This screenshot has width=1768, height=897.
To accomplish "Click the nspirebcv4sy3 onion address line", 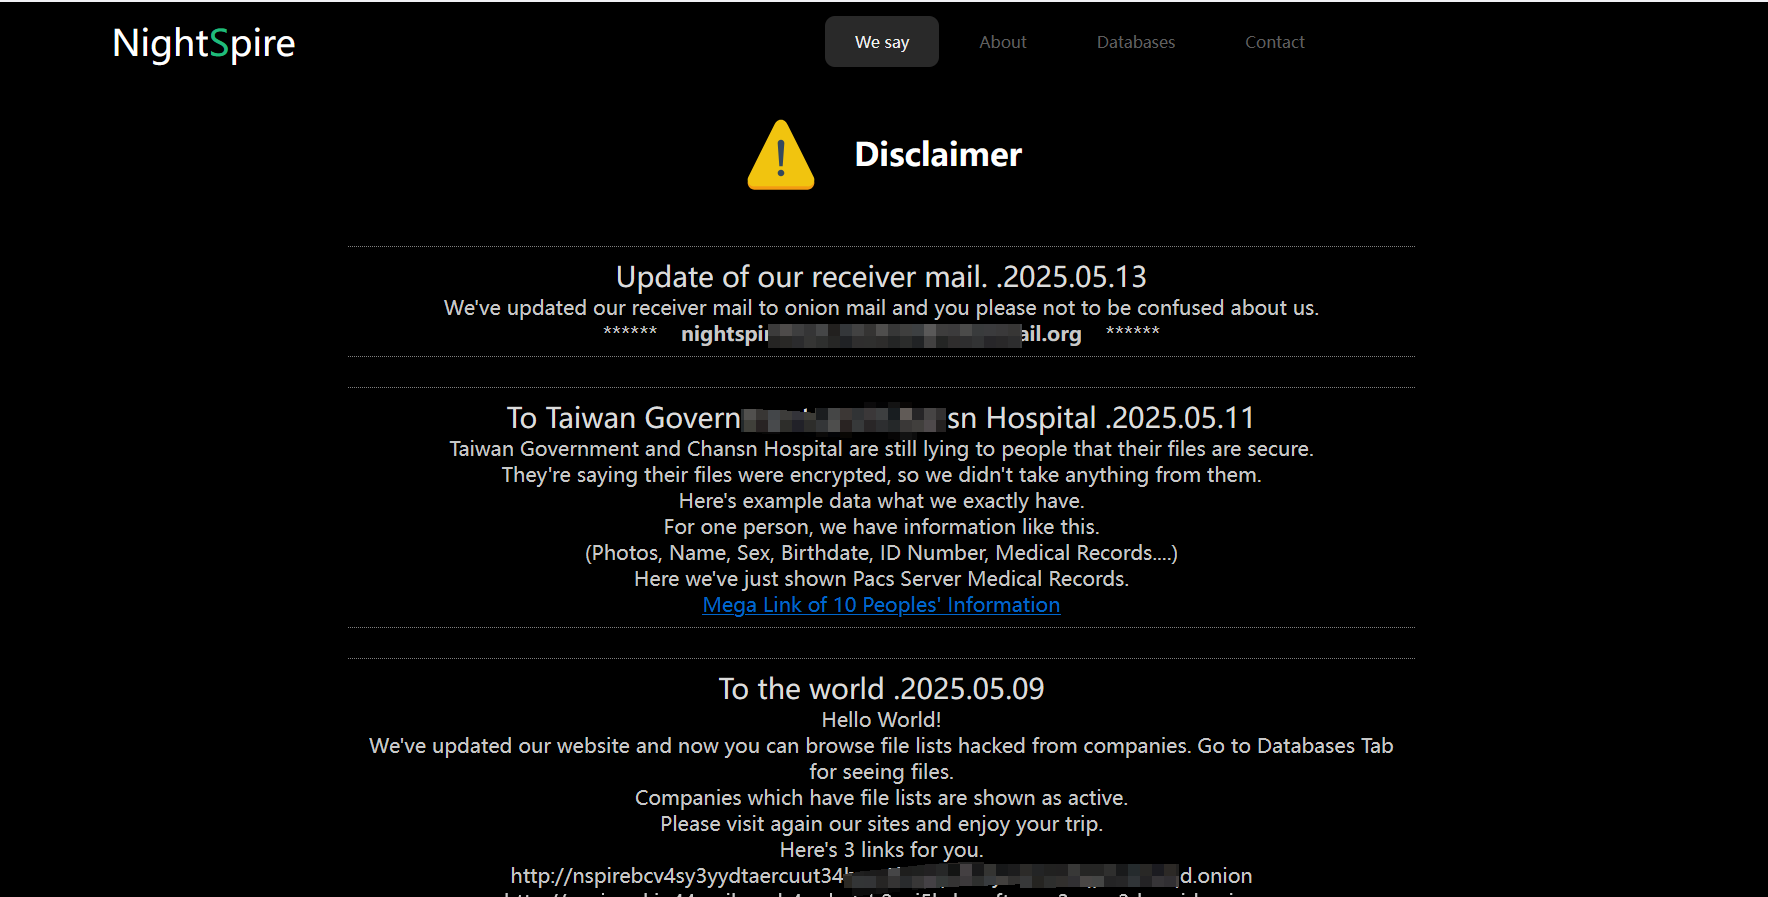I will 881,876.
